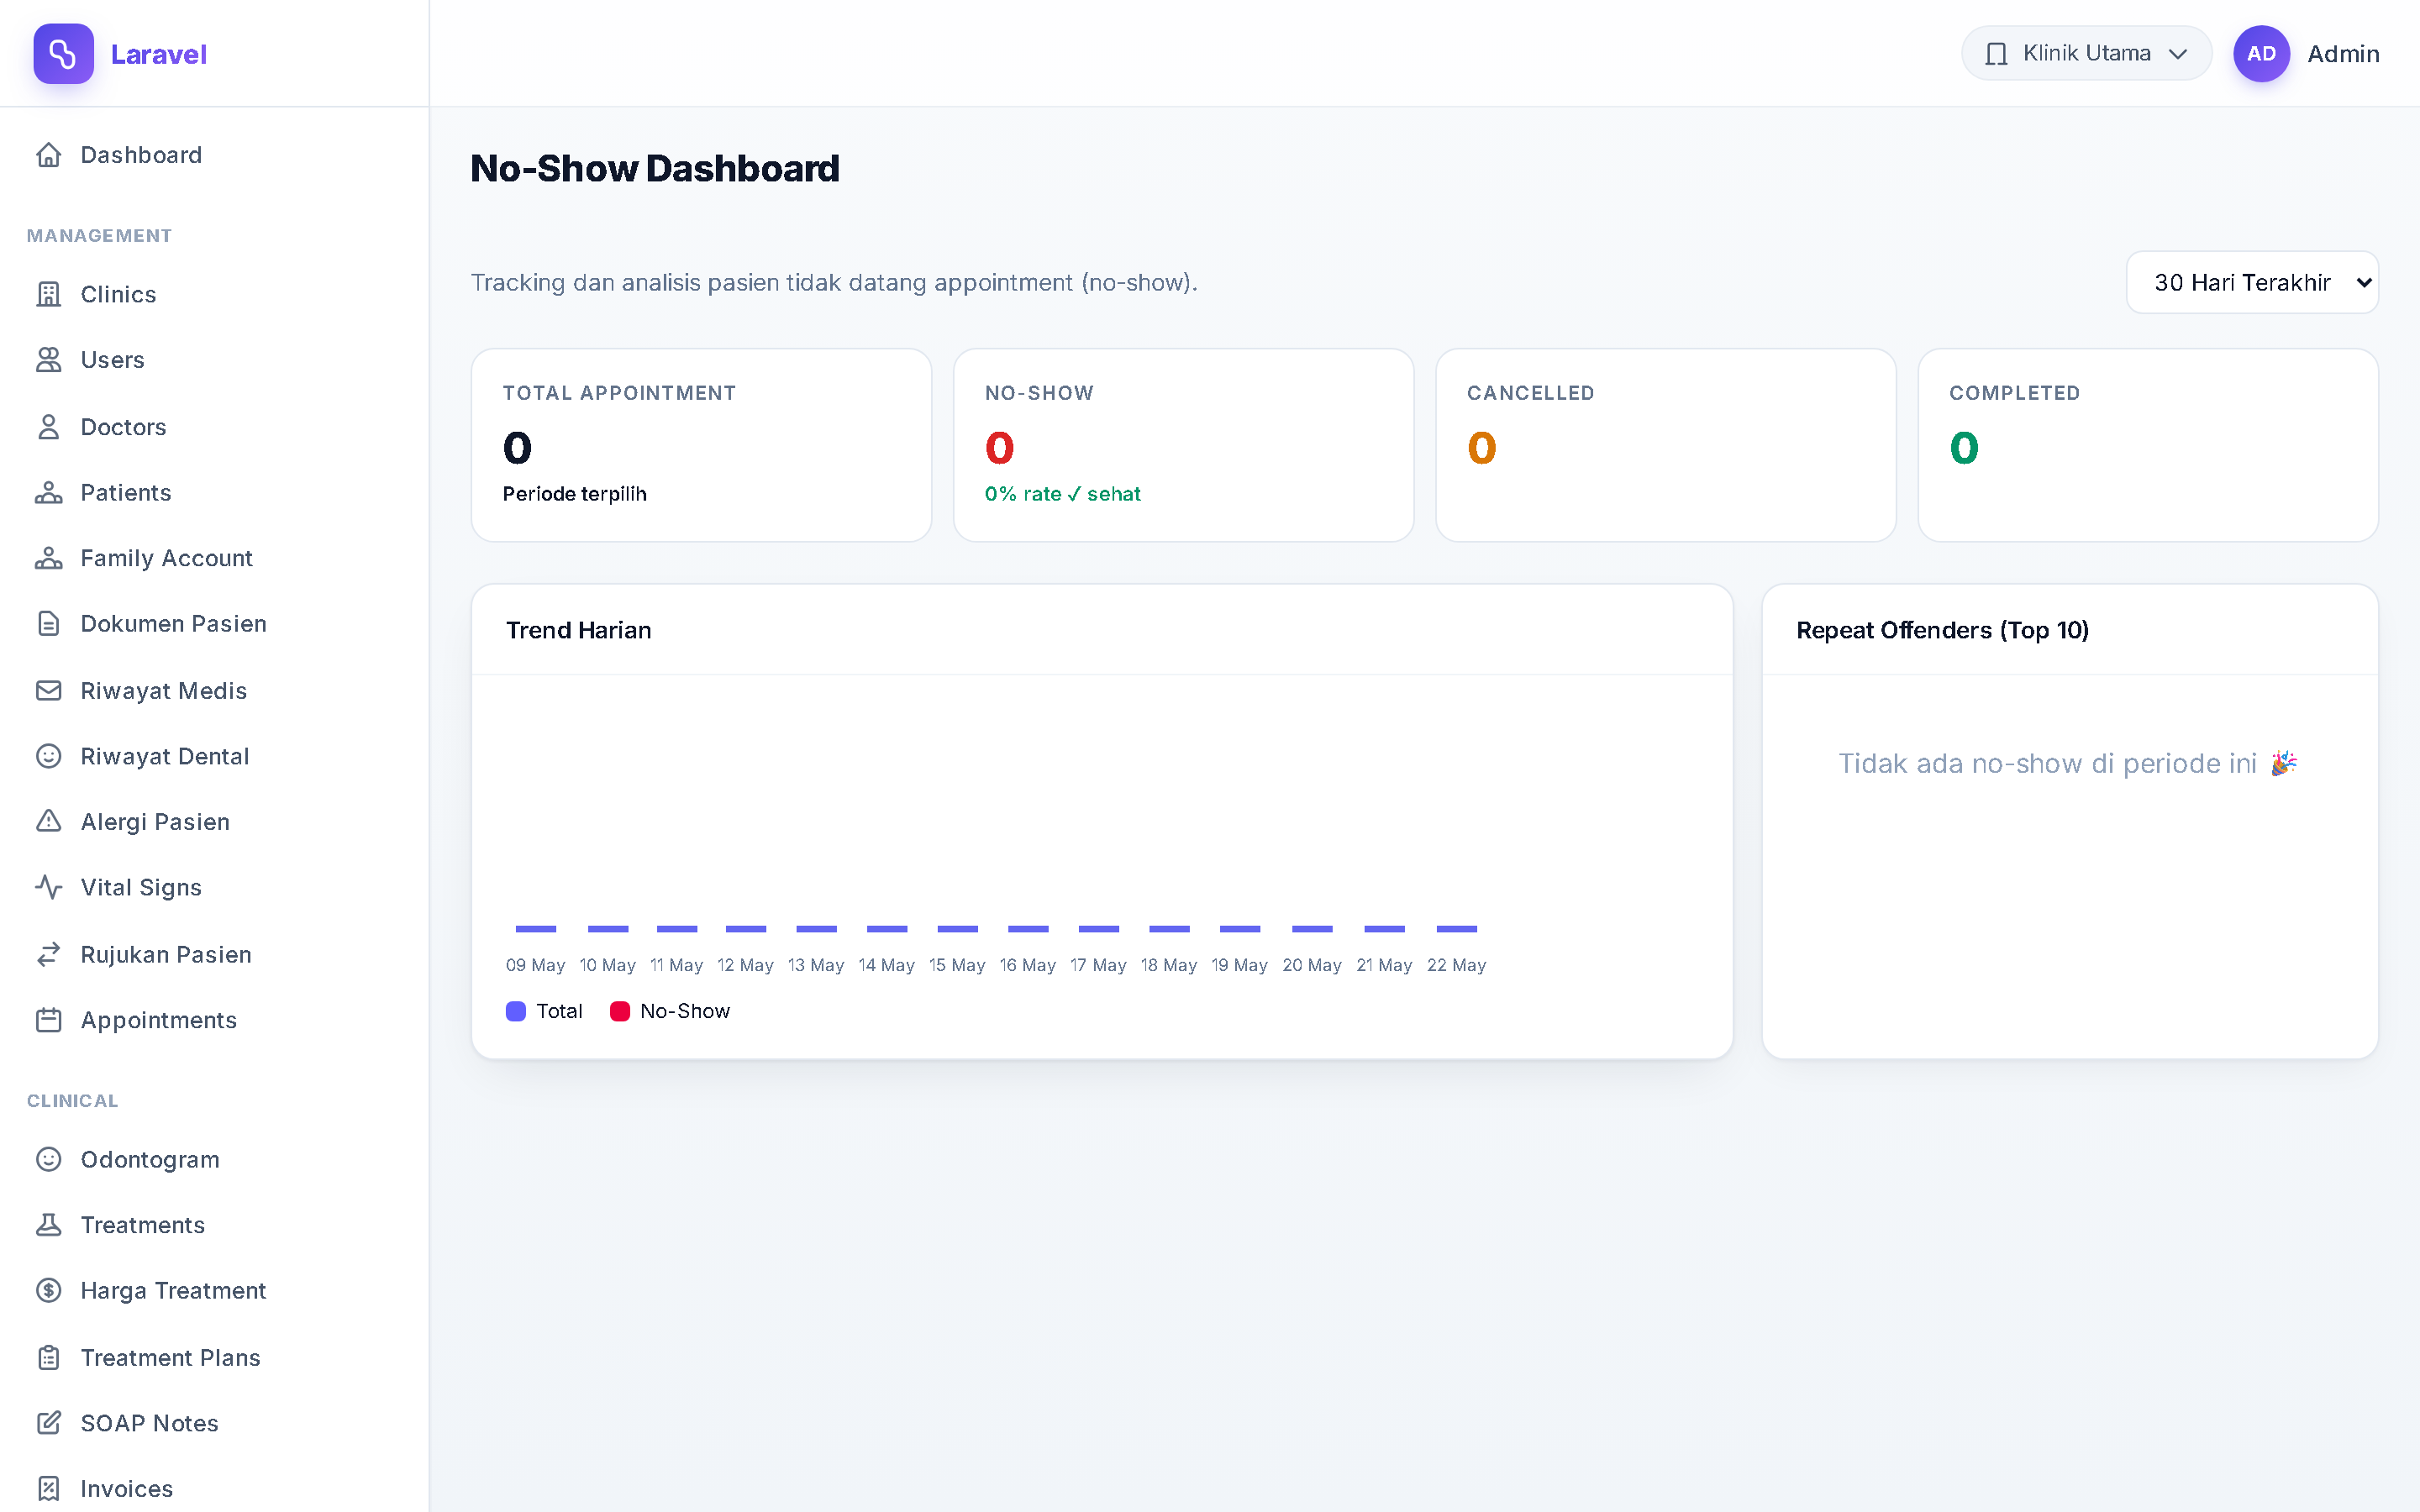2420x1512 pixels.
Task: Click the 22 May chart bar
Action: 1456,929
